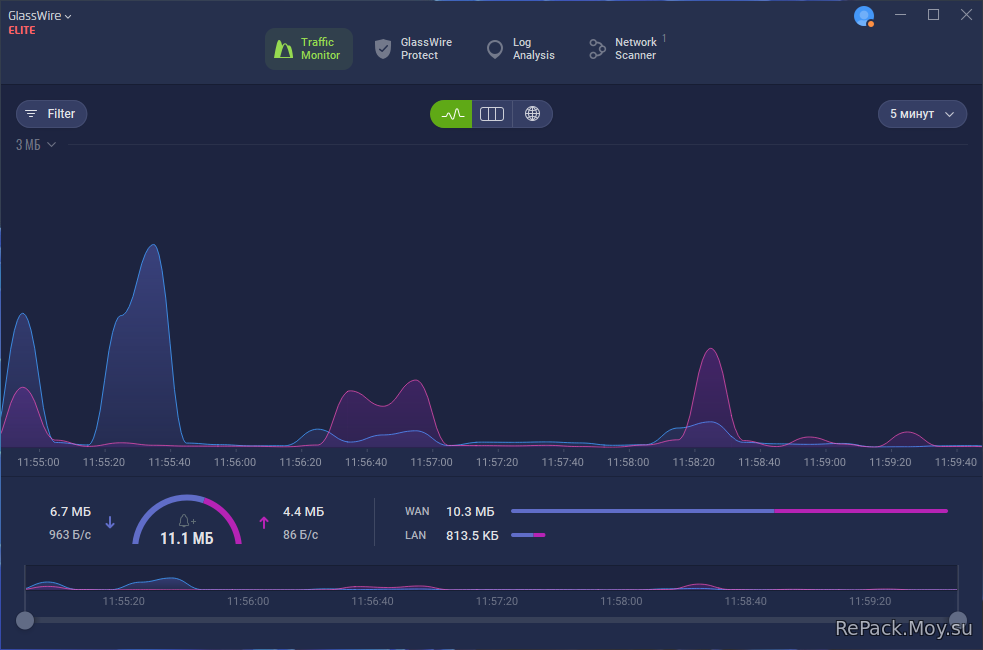Click the 86 Б/с upload speed
983x650 pixels.
coord(300,535)
